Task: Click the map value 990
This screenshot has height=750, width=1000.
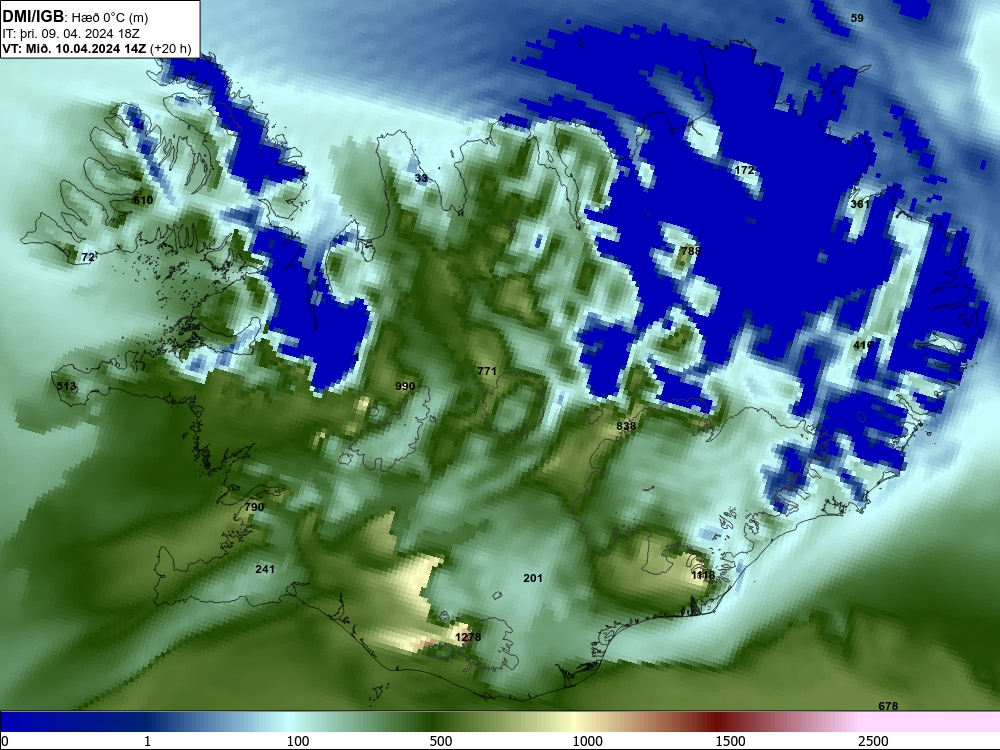Action: (x=405, y=386)
